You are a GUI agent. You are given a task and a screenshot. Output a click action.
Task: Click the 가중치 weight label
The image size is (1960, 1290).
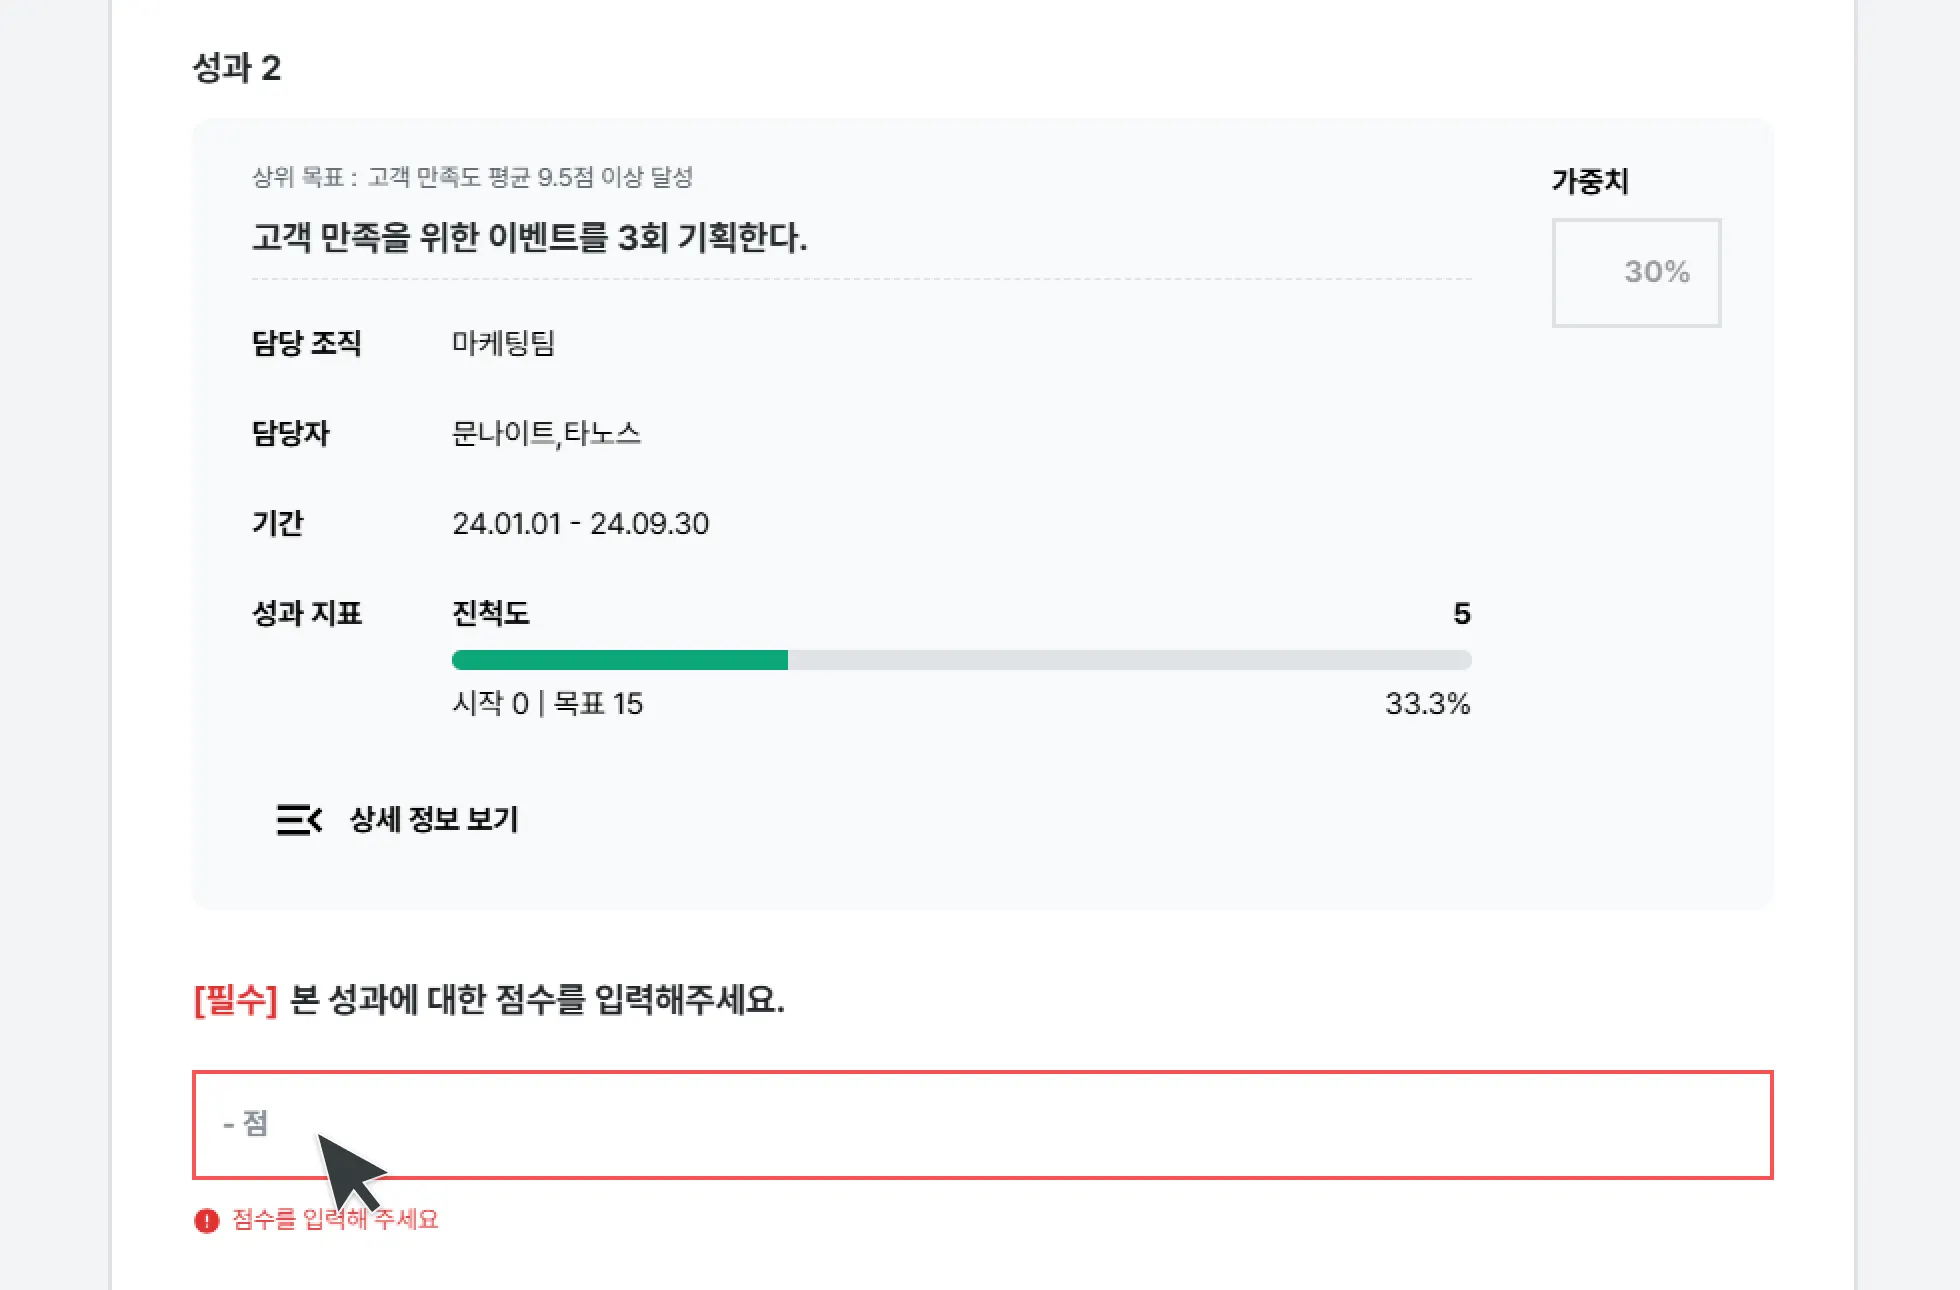[x=1589, y=181]
